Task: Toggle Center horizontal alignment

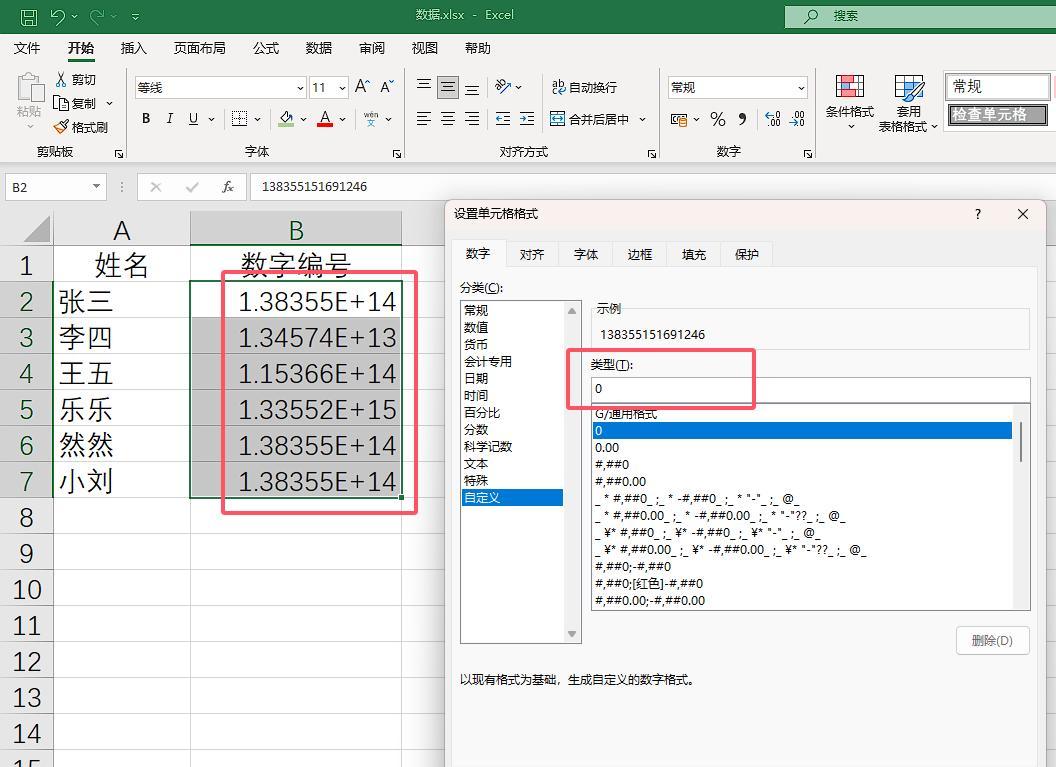Action: click(448, 119)
